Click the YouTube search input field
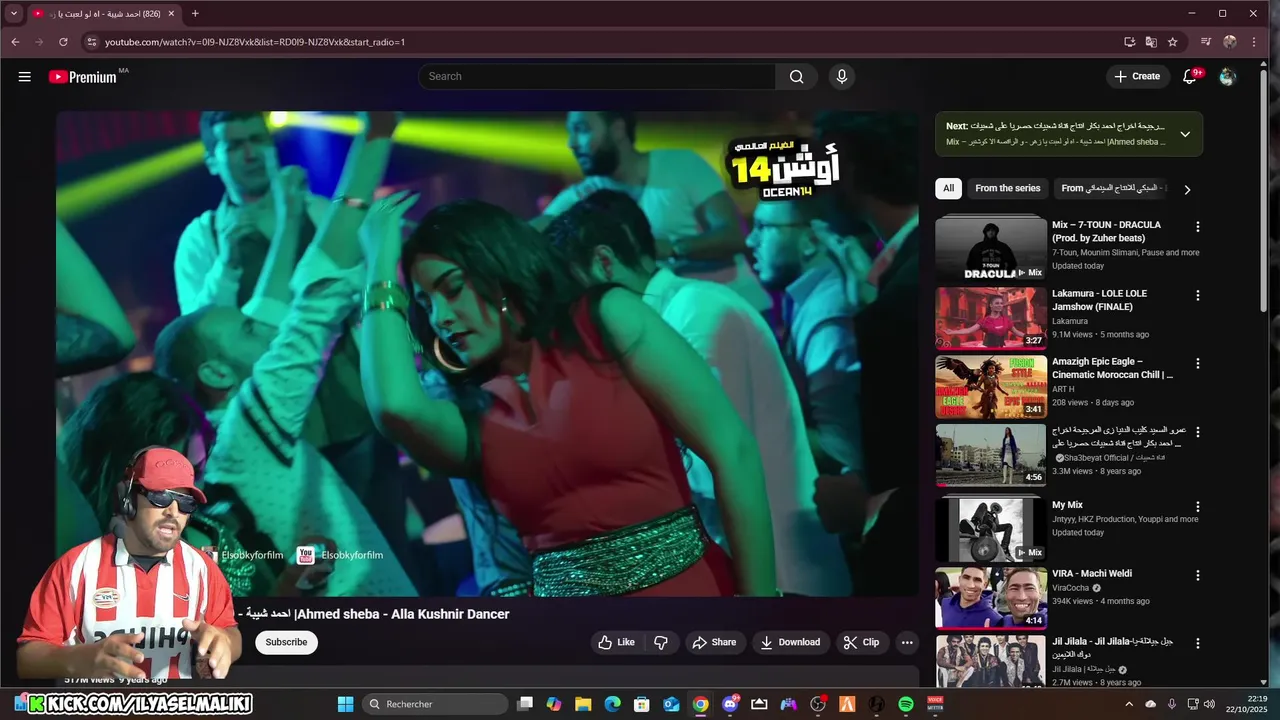 (597, 76)
